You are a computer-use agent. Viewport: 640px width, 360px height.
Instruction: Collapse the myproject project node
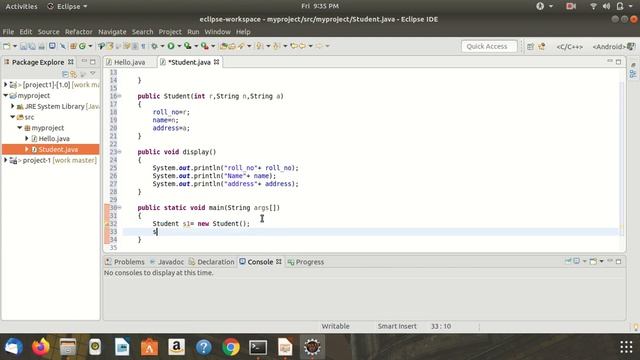[6, 95]
